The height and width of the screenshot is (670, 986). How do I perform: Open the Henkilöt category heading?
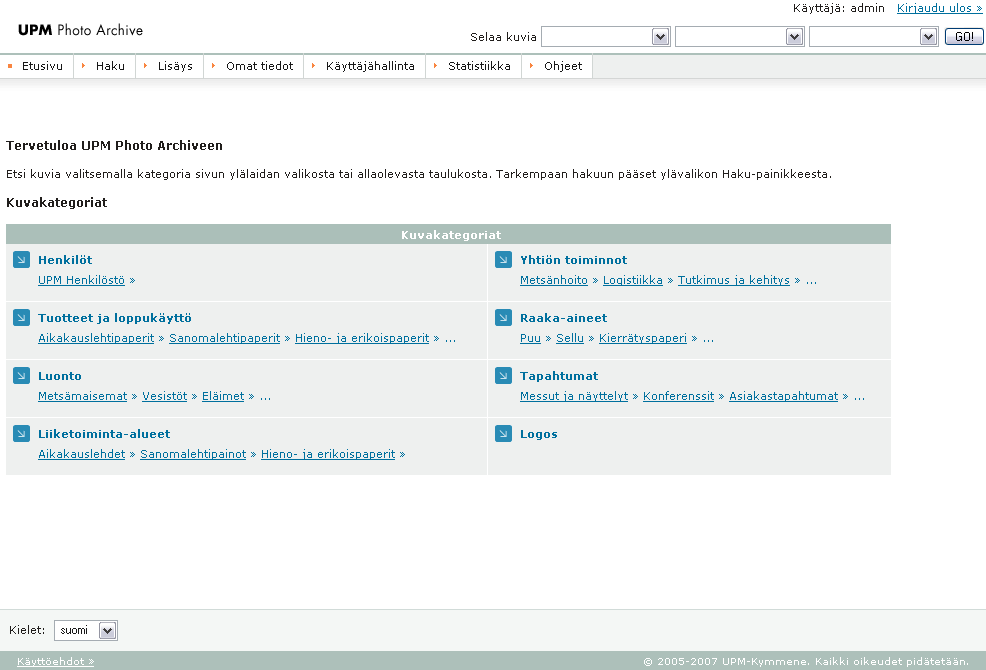[65, 260]
